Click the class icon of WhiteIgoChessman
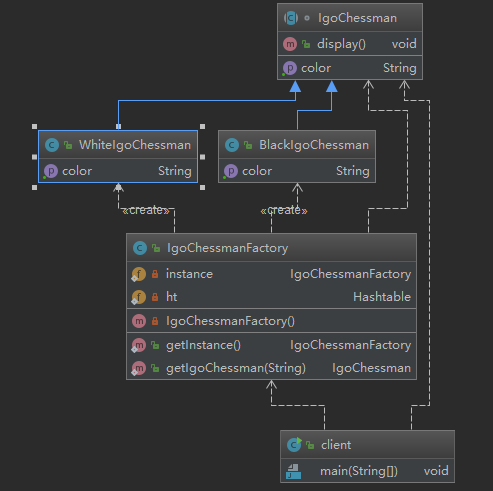The height and width of the screenshot is (491, 493). [x=52, y=145]
